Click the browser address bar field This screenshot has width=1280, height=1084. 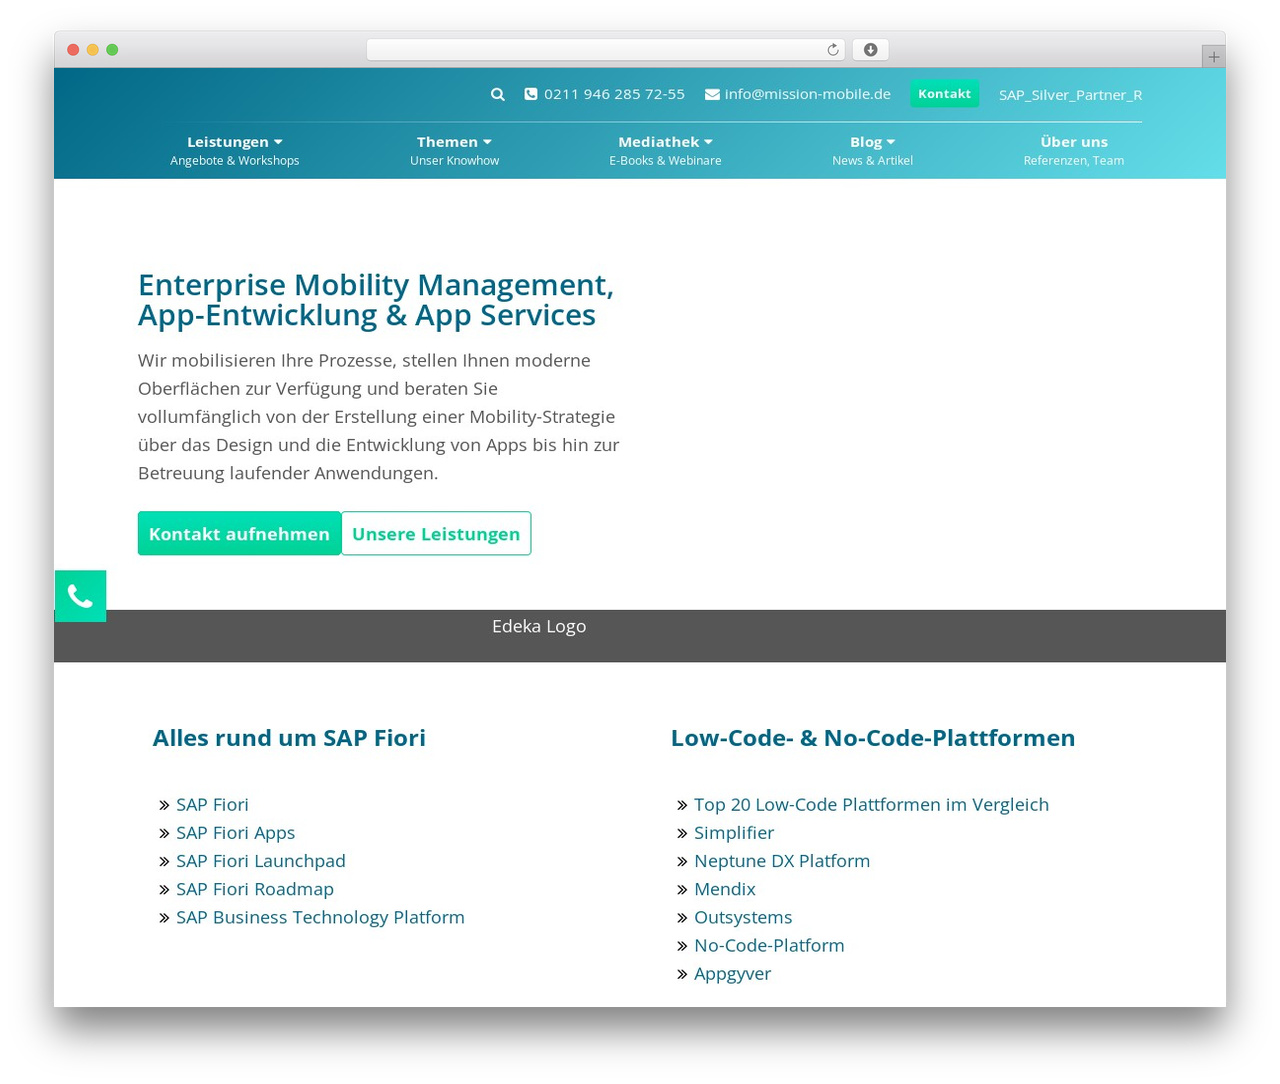coord(605,50)
